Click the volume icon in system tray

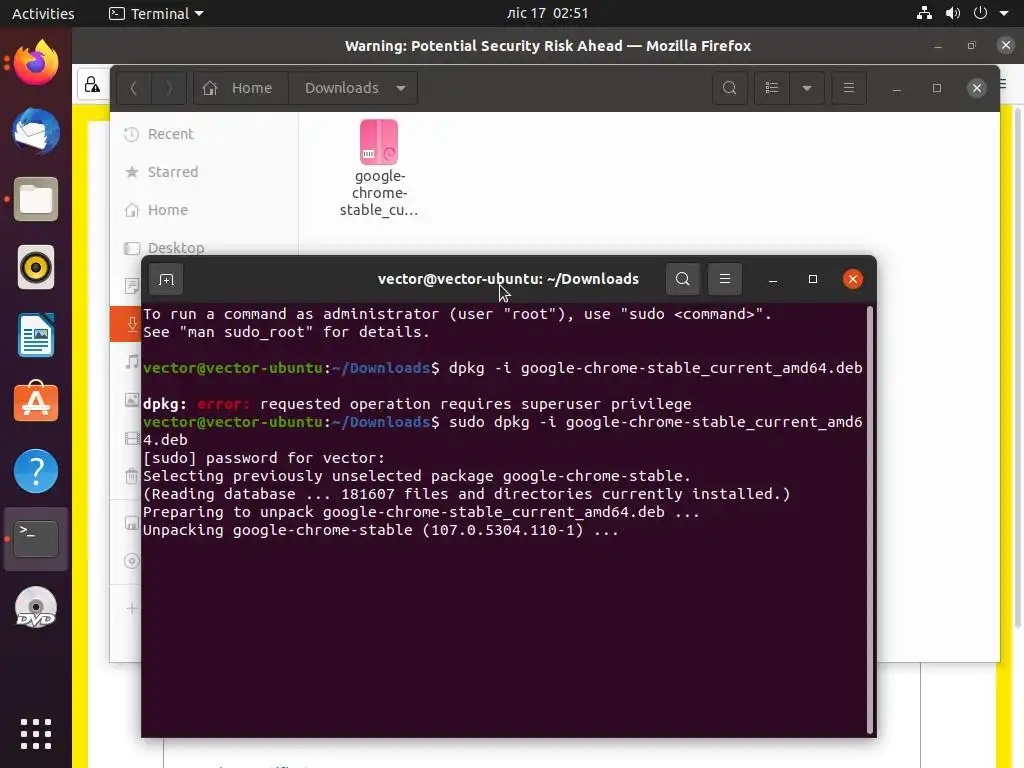point(953,13)
